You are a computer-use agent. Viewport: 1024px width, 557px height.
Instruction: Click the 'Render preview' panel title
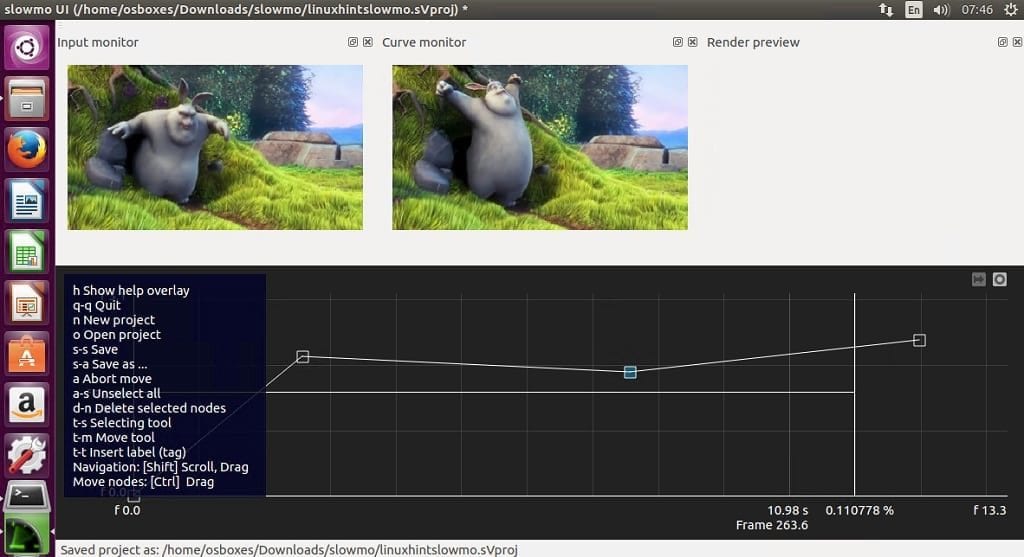753,42
